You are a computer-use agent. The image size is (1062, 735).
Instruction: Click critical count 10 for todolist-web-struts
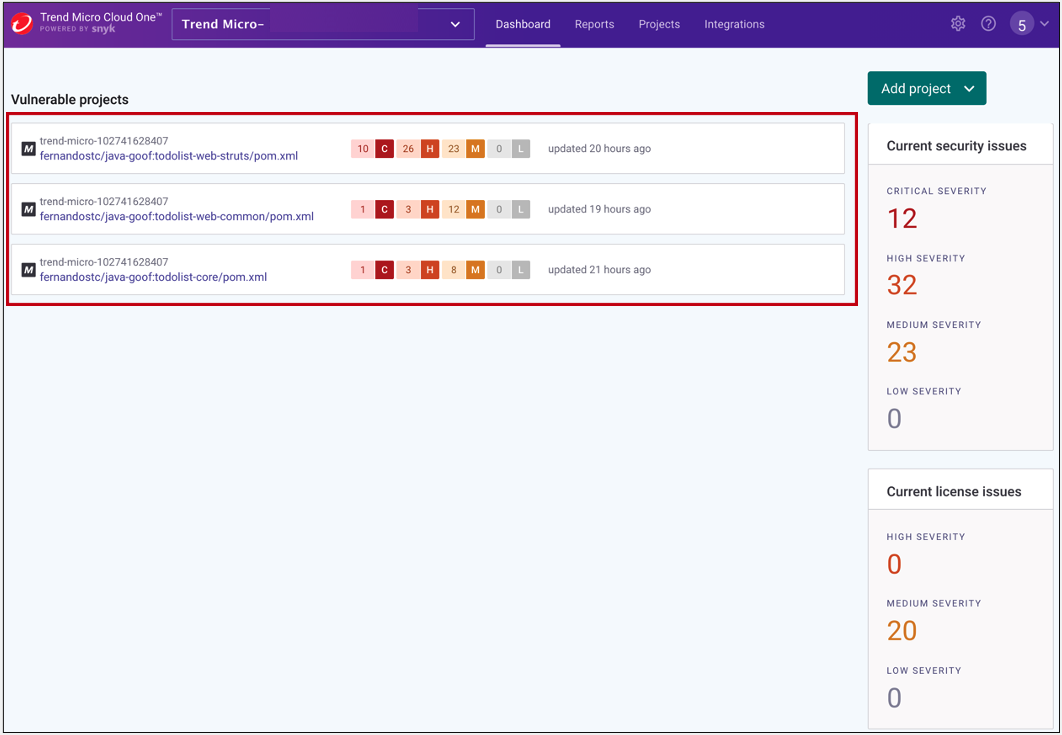pos(363,148)
